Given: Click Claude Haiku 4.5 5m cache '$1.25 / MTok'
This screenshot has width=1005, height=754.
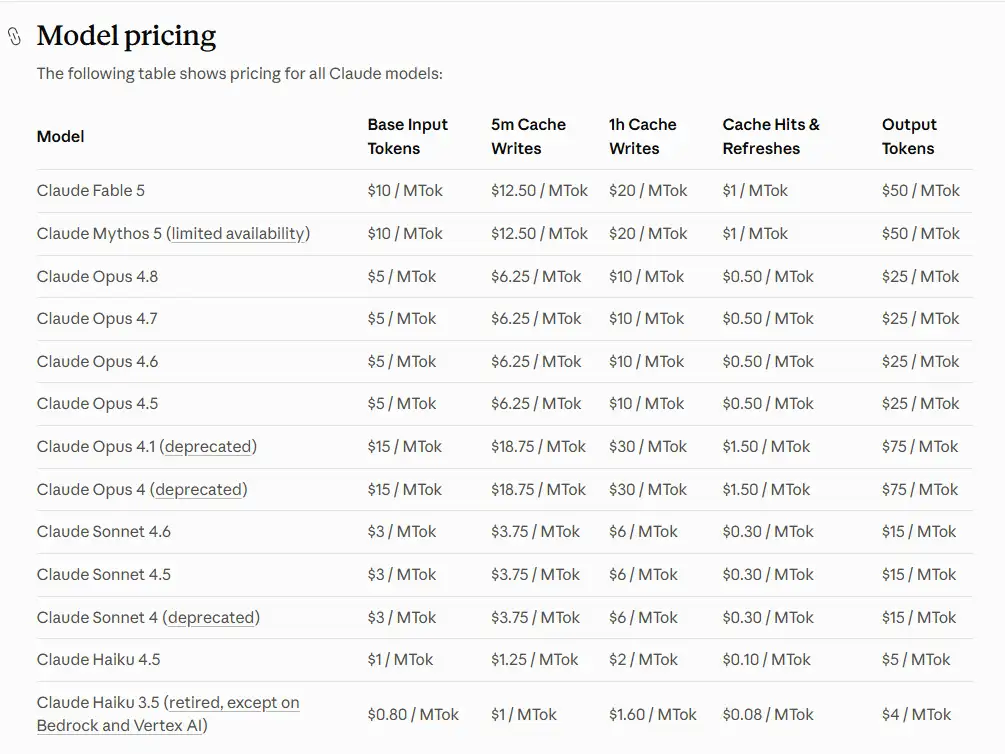Looking at the screenshot, I should point(535,660).
